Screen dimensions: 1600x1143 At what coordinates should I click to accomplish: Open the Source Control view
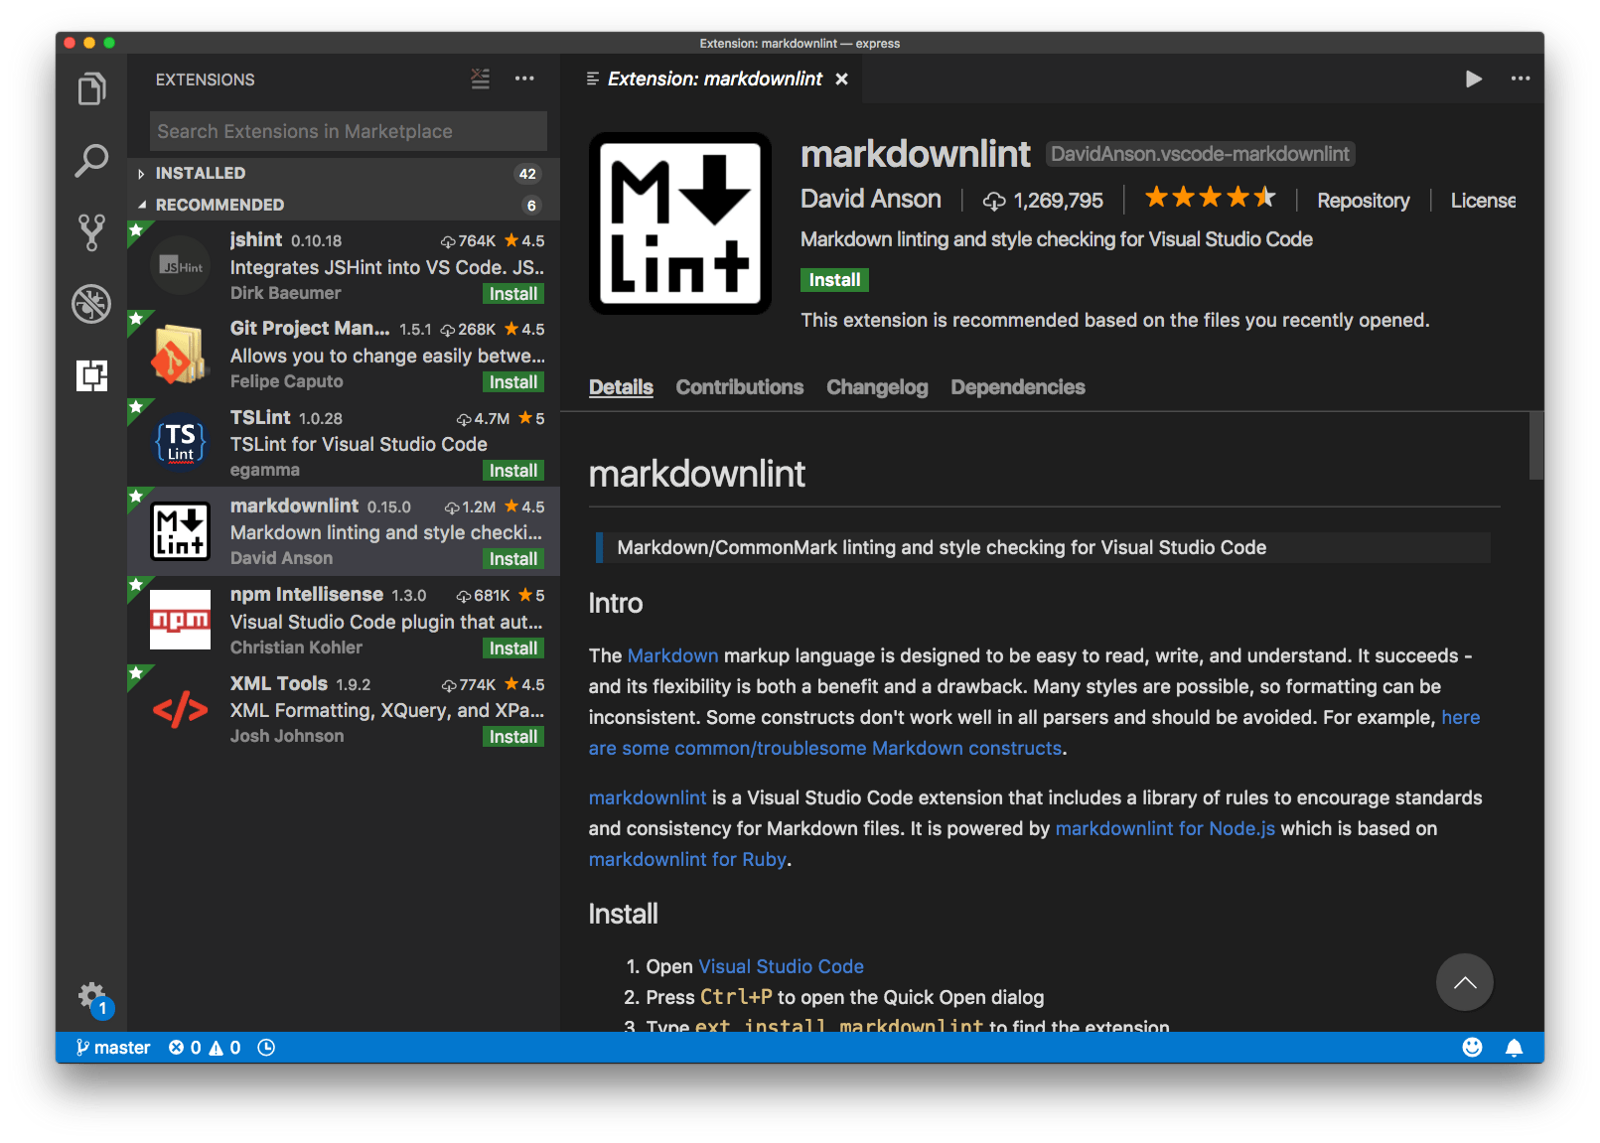(x=91, y=232)
